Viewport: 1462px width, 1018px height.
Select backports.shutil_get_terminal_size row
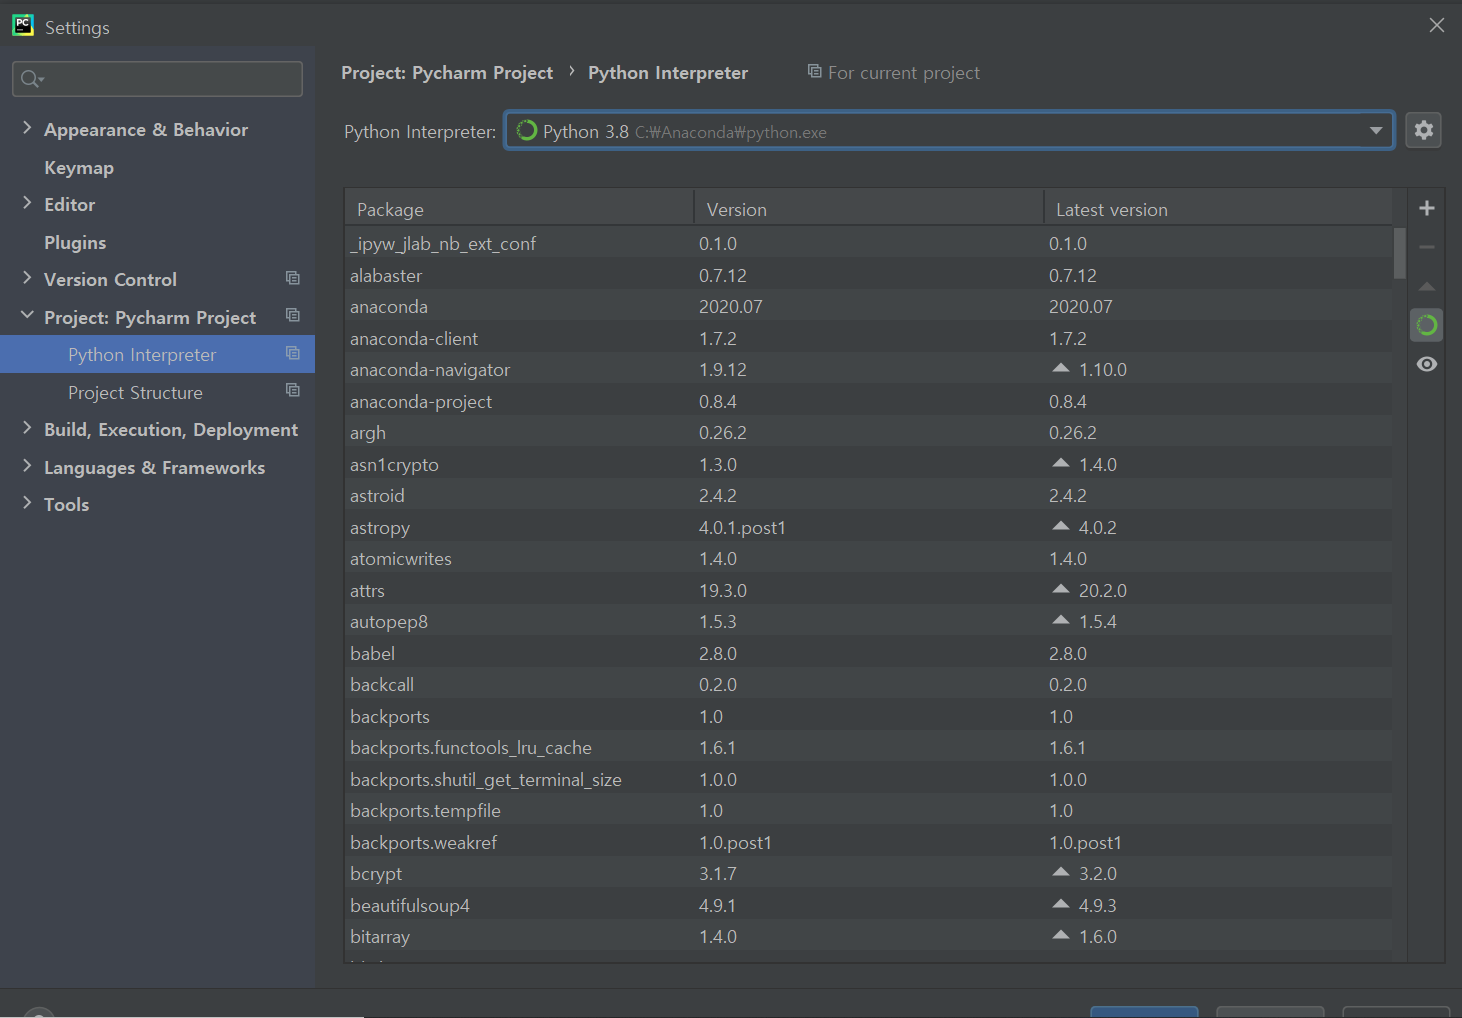[x=868, y=779]
